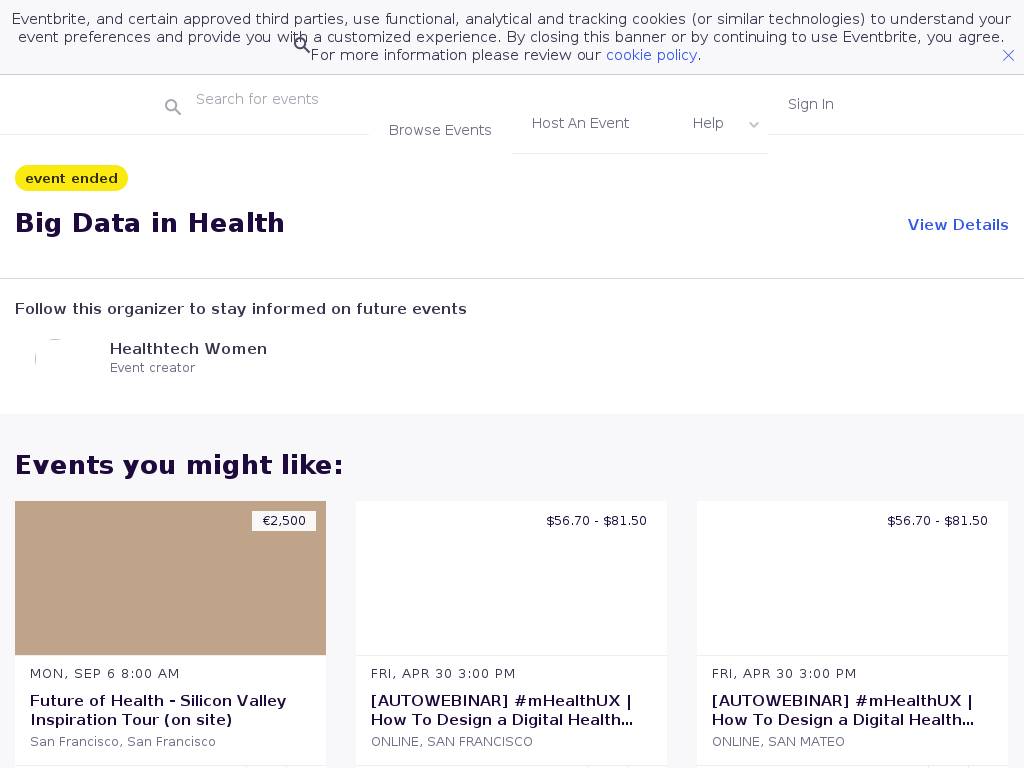The width and height of the screenshot is (1024, 768).
Task: Click the gray search icon beside the search field
Action: (x=173, y=107)
